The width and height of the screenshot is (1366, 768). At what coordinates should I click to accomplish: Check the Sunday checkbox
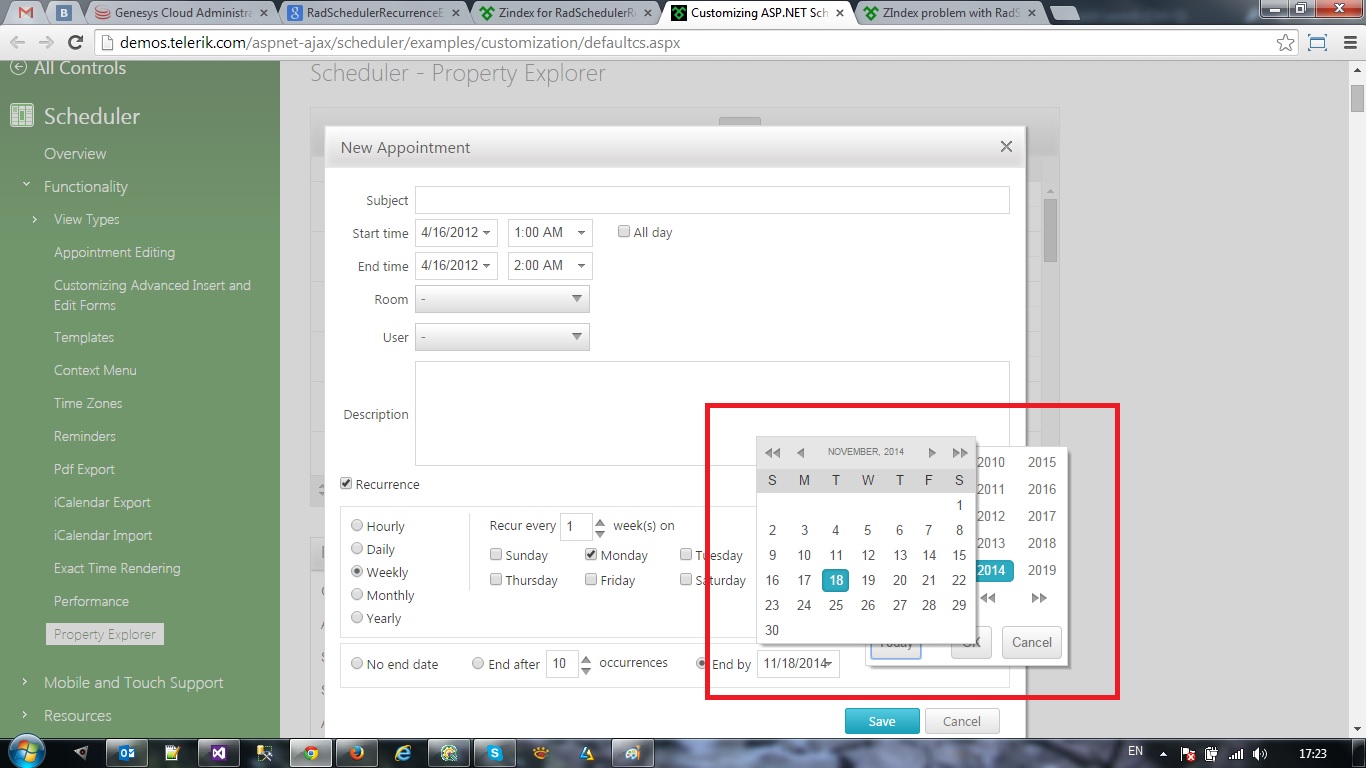[496, 555]
